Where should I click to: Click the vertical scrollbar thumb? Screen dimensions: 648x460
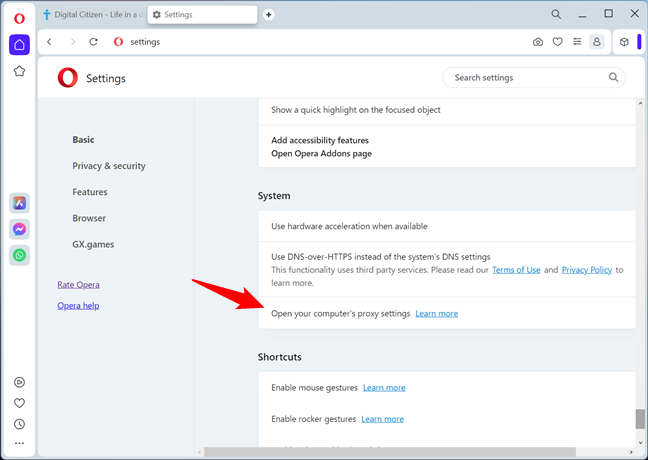[x=640, y=419]
